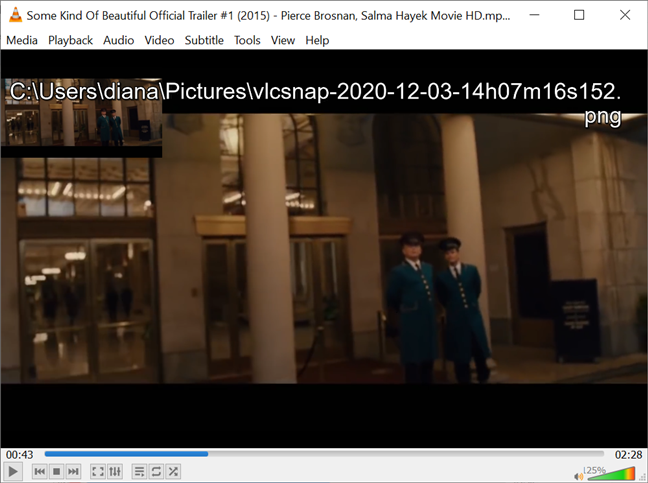Toggle loop repeat mode

click(x=156, y=471)
